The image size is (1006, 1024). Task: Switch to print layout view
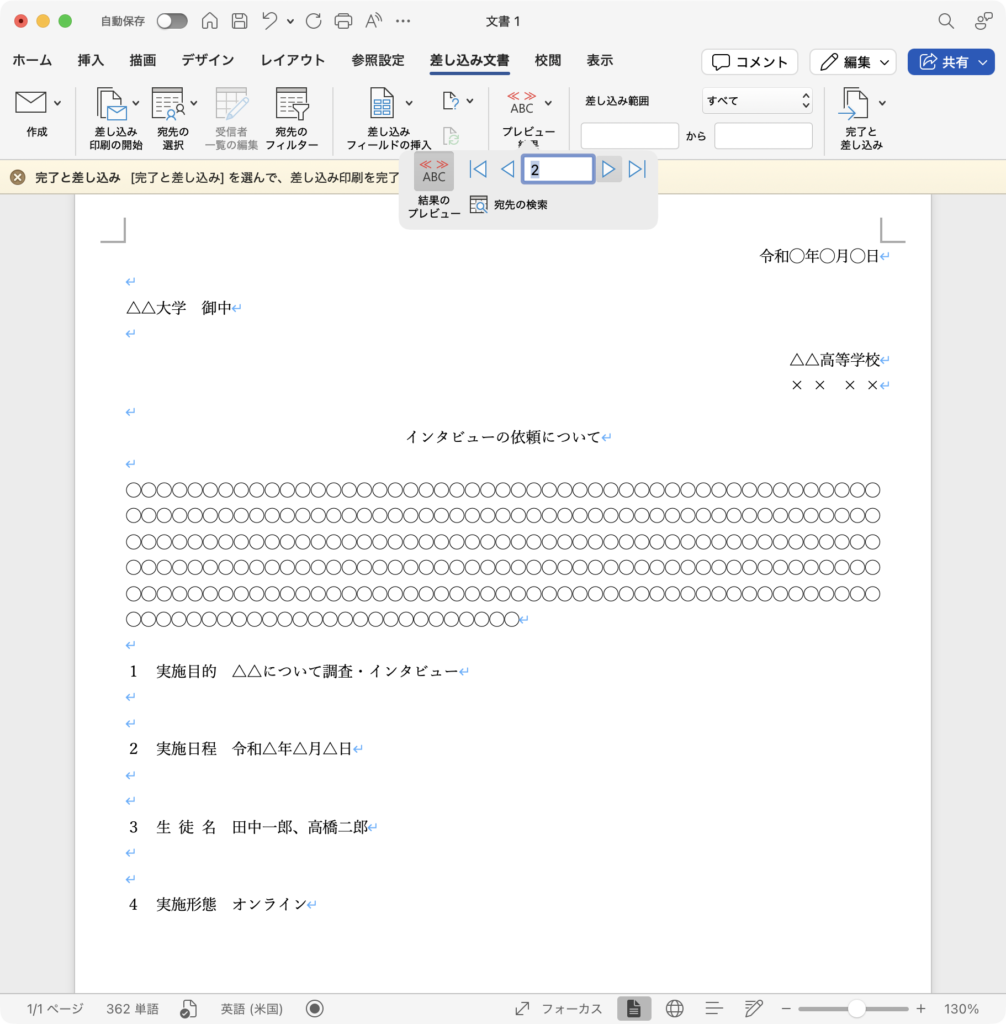[x=633, y=1009]
